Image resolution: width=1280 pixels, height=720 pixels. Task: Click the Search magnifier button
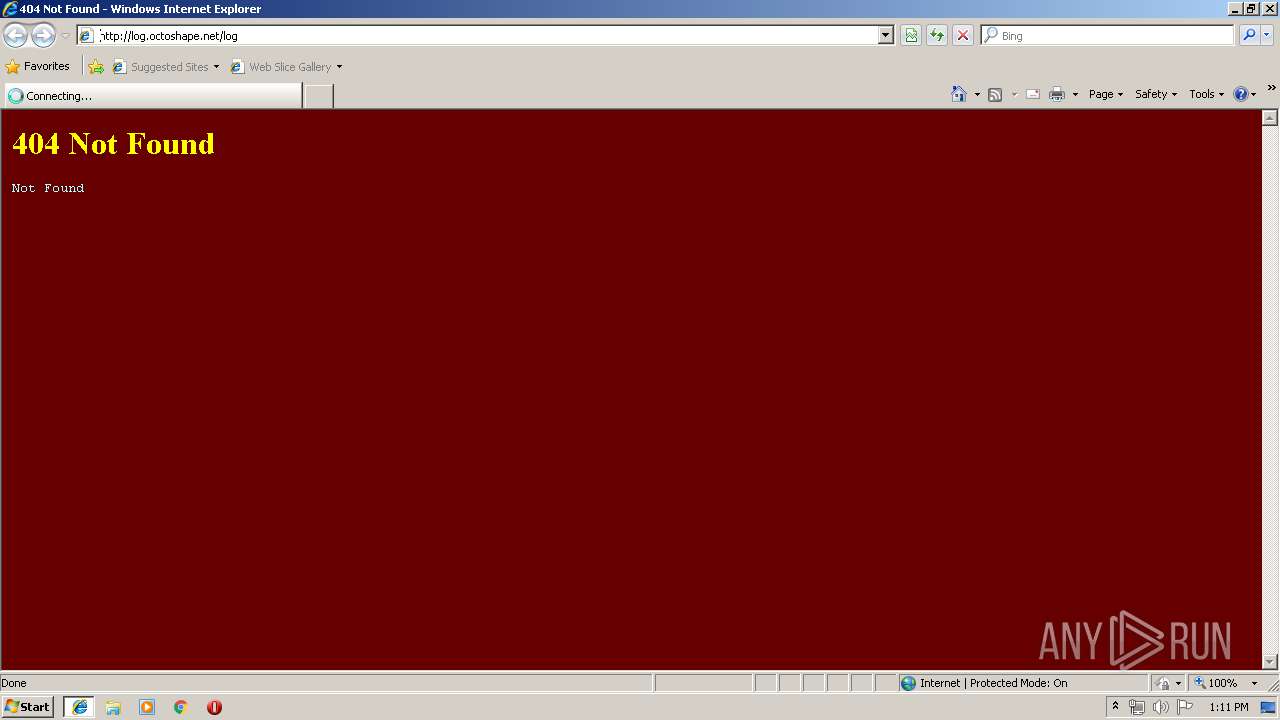tap(1248, 35)
